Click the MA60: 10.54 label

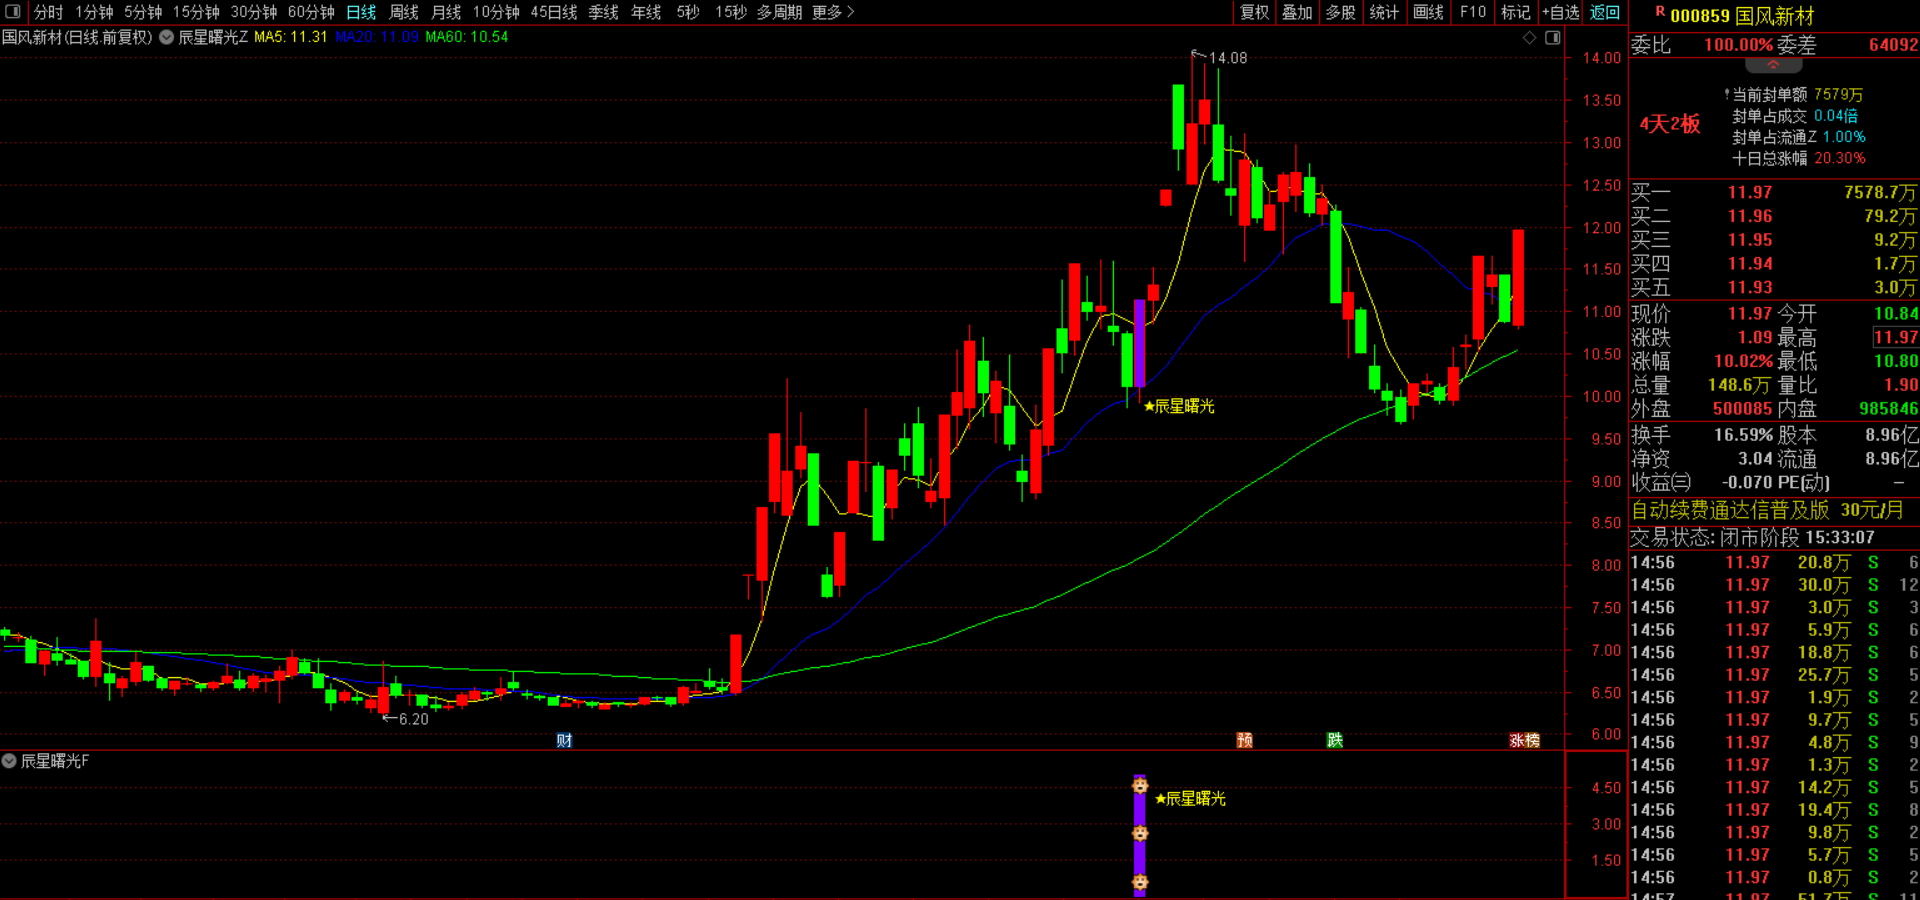(467, 37)
